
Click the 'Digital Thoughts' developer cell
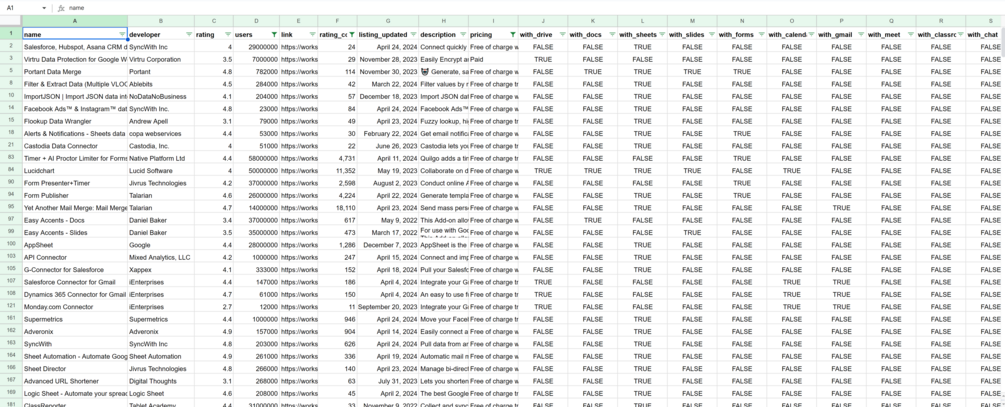pos(161,381)
